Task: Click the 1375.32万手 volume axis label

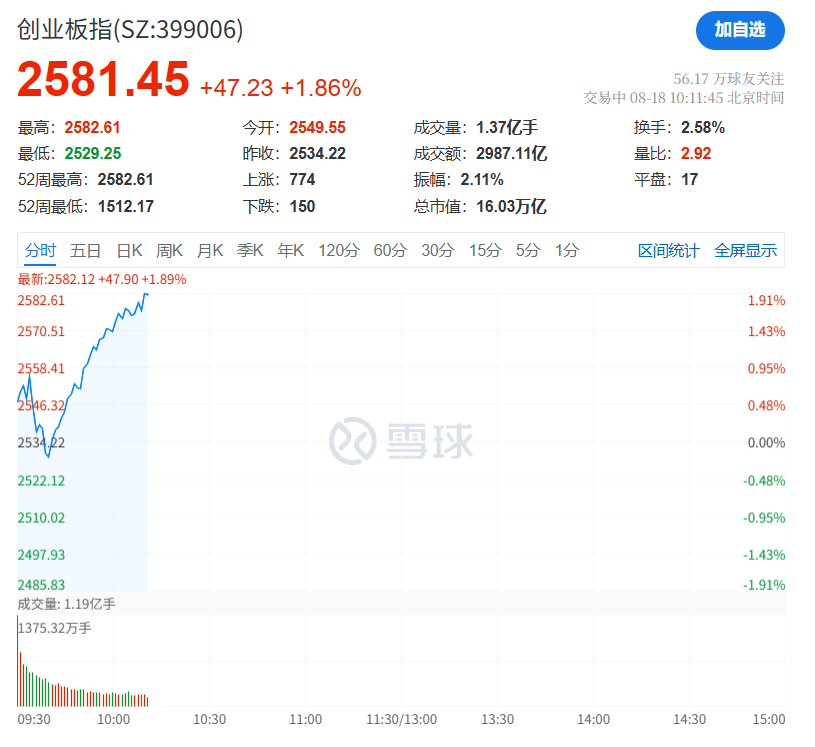Action: [55, 628]
